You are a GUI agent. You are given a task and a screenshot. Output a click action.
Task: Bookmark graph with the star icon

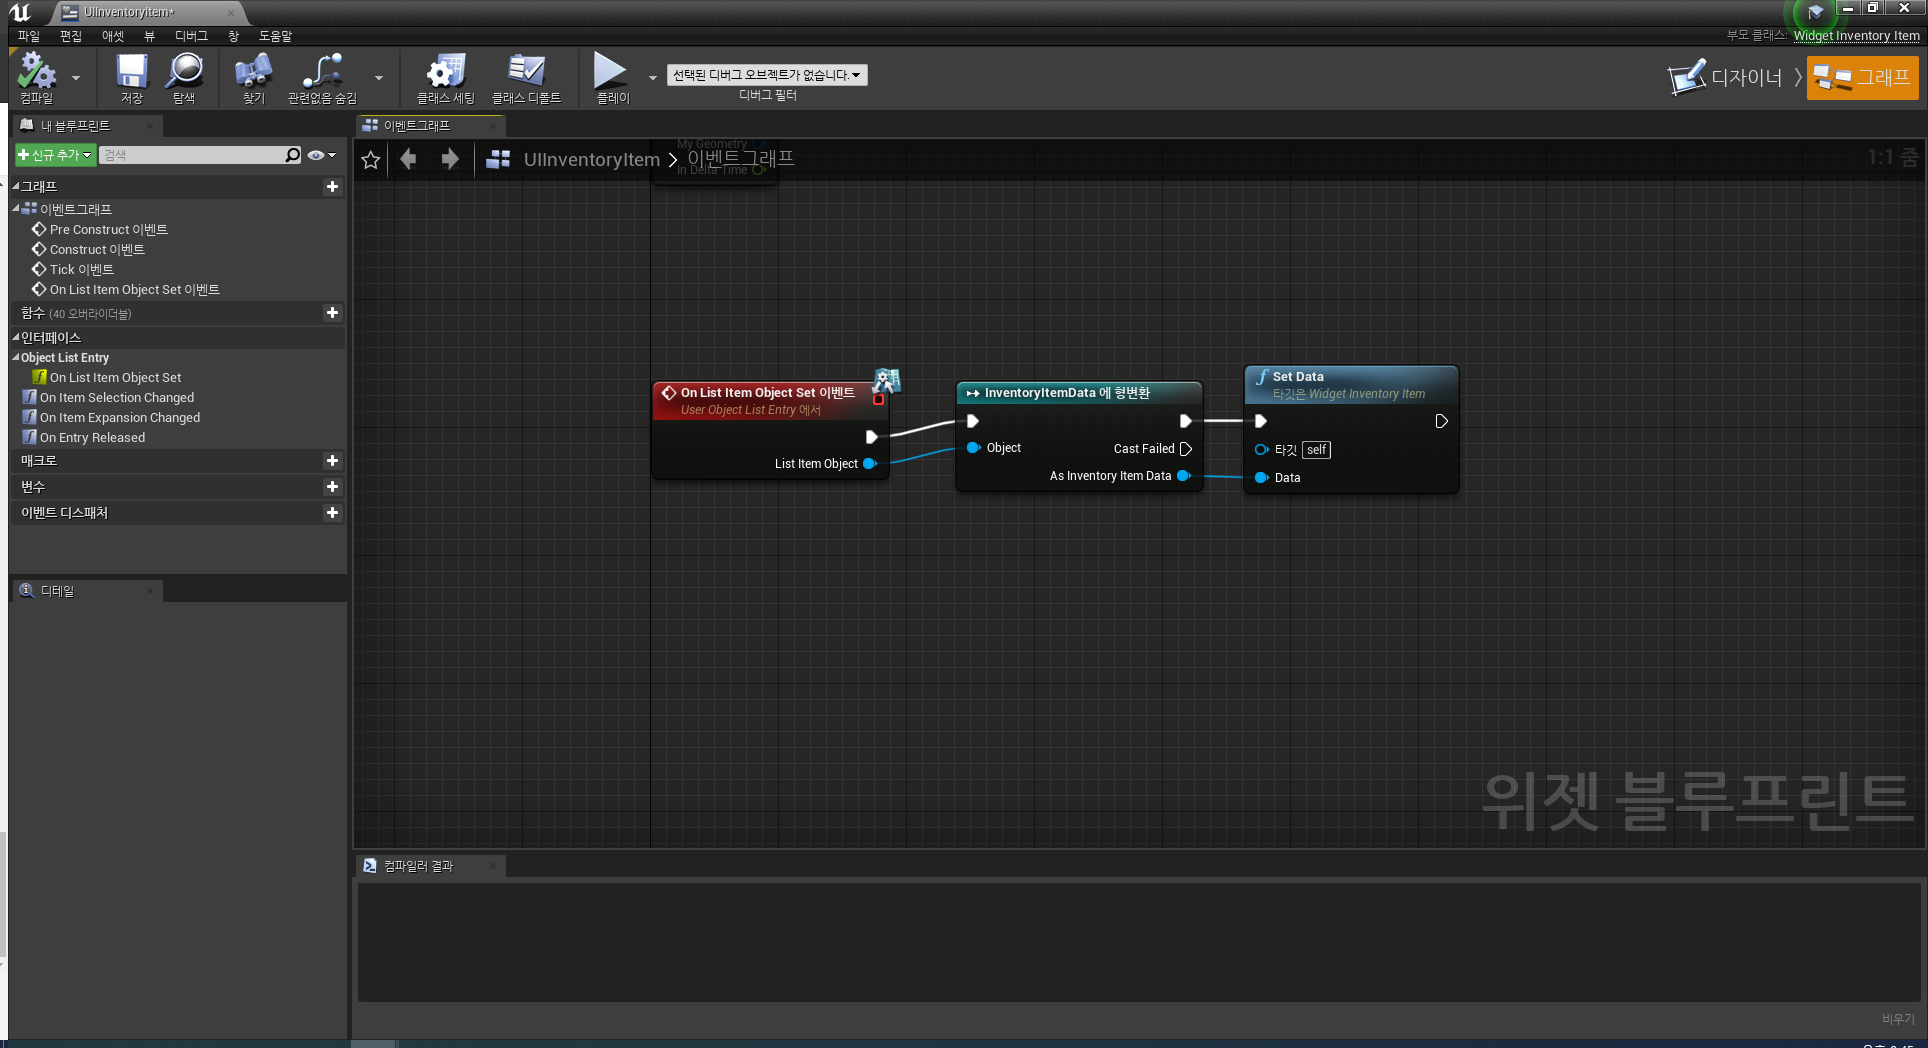coord(371,160)
